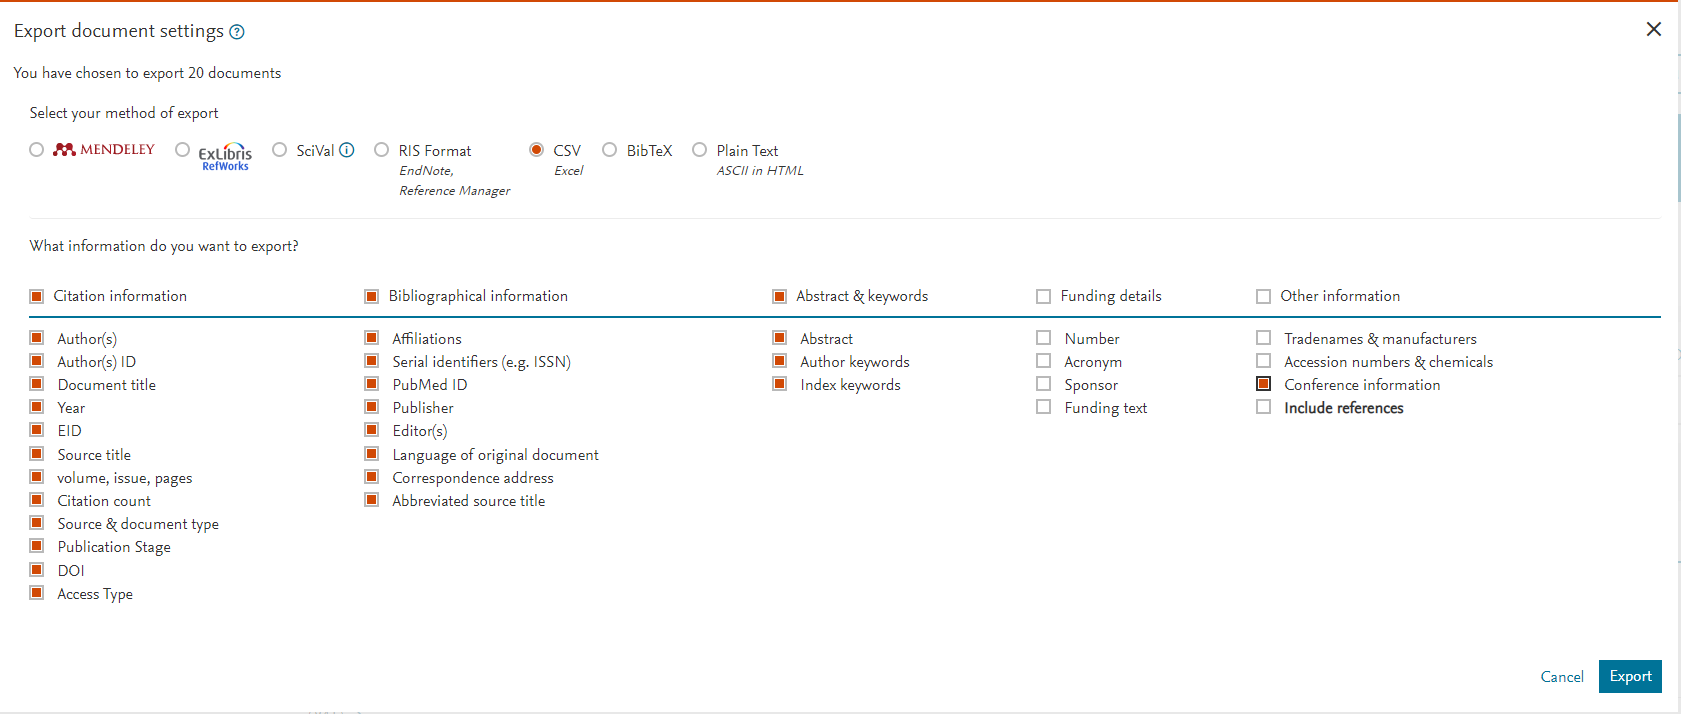Toggle Other information group checkbox
The image size is (1681, 714).
(1264, 296)
